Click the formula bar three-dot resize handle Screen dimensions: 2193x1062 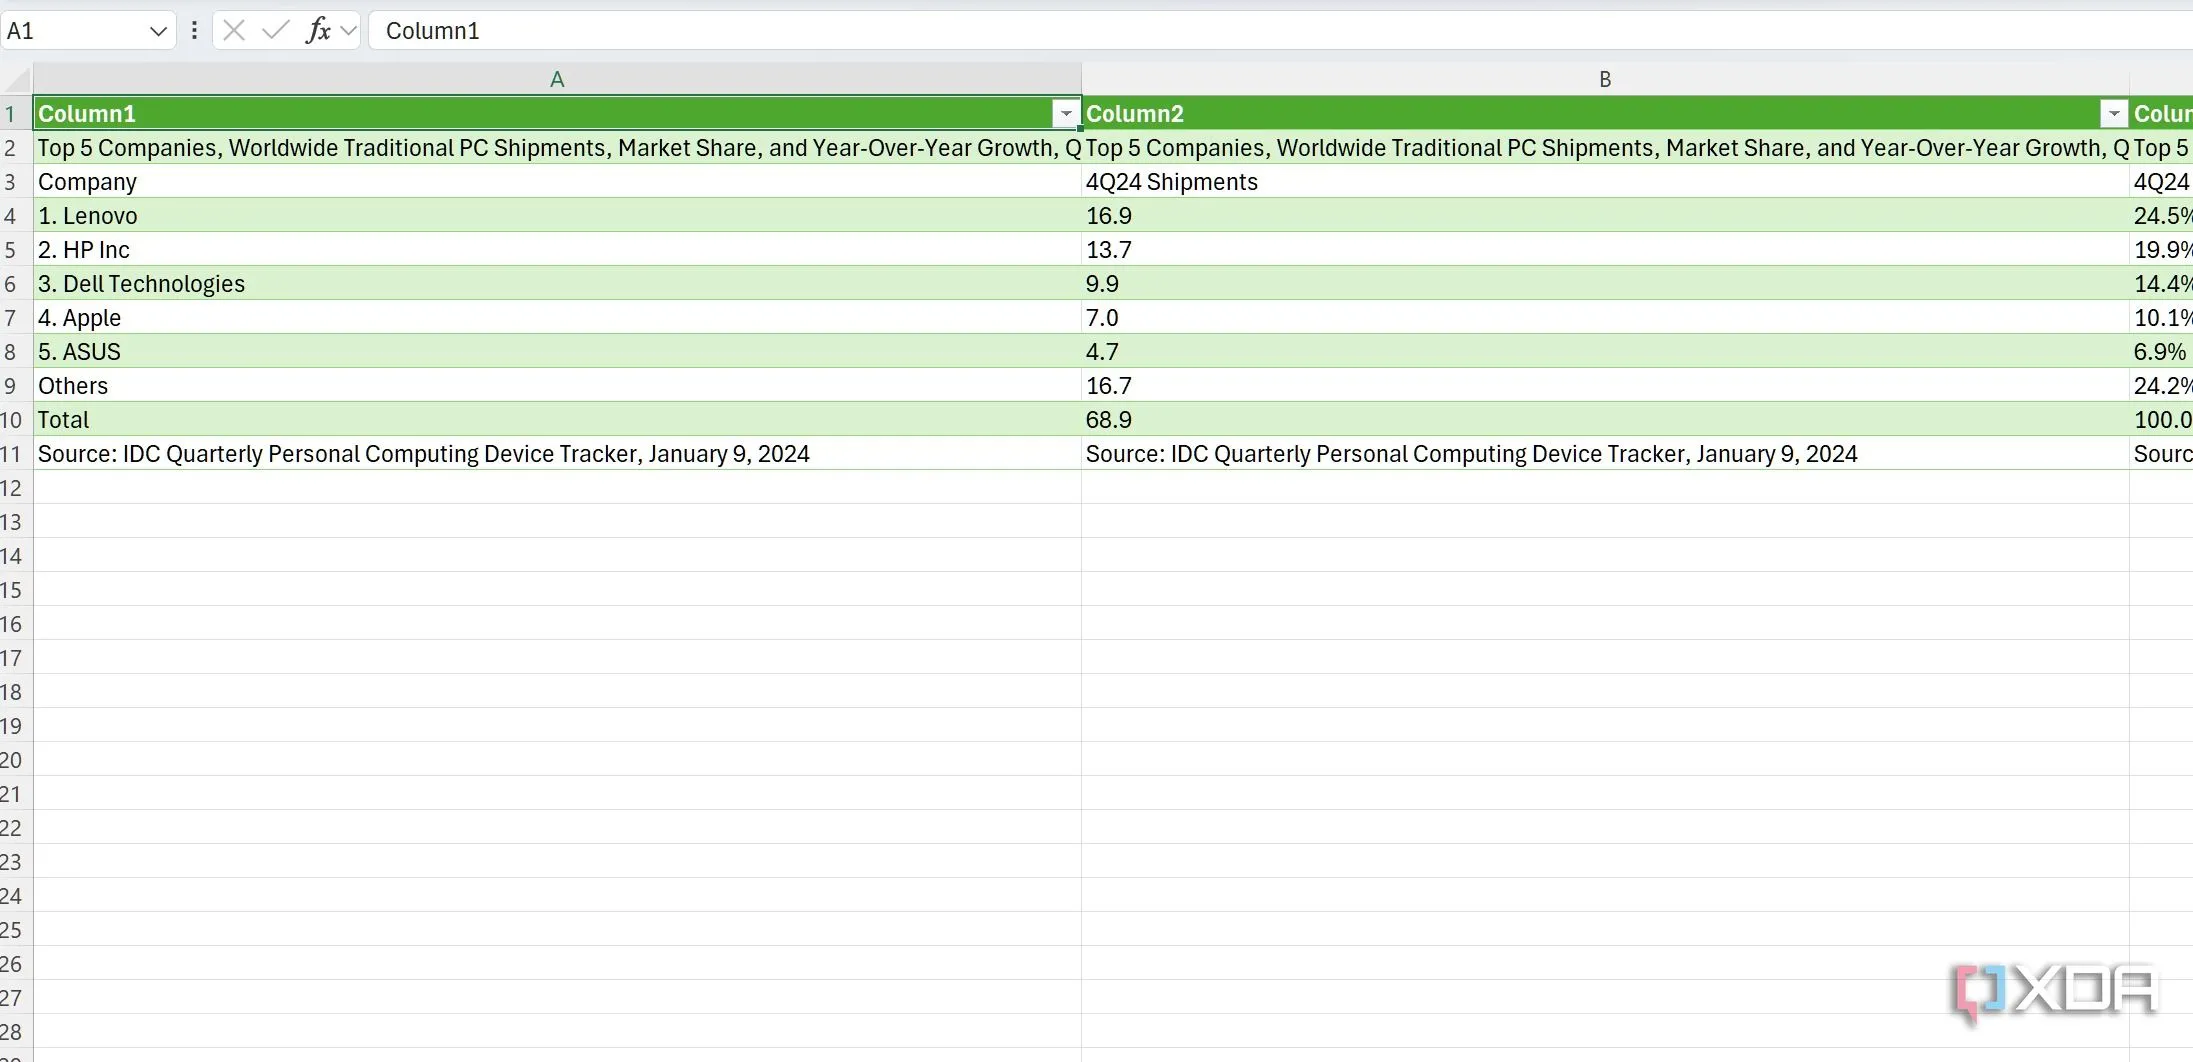click(x=194, y=31)
